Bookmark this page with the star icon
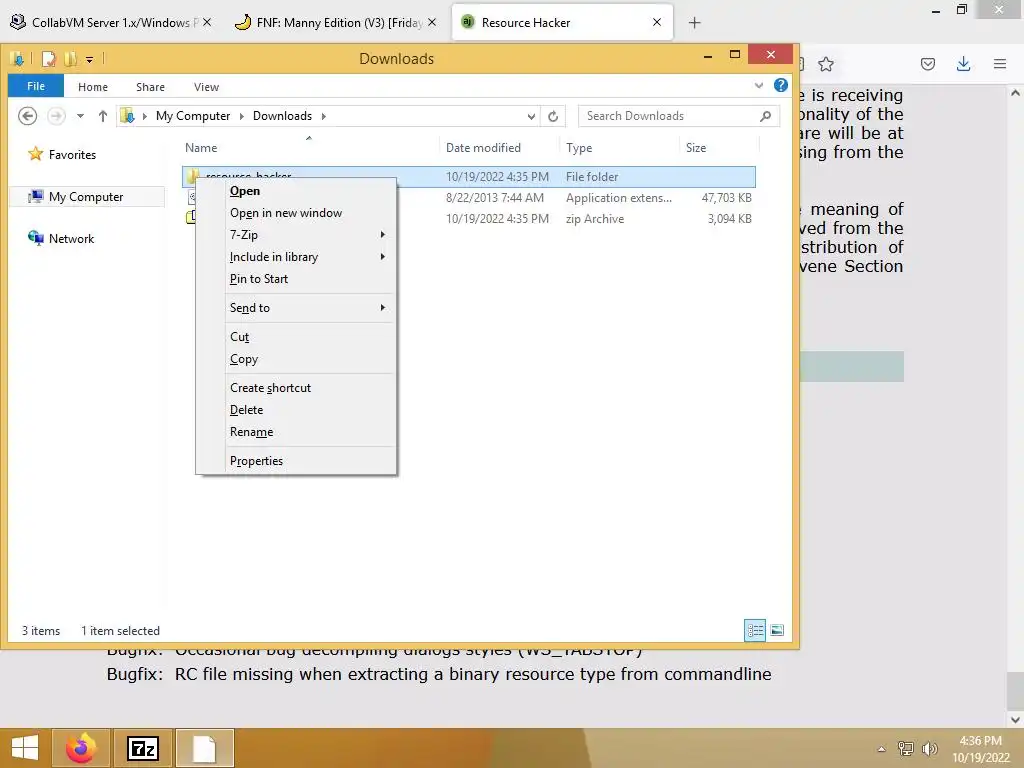 [x=826, y=64]
